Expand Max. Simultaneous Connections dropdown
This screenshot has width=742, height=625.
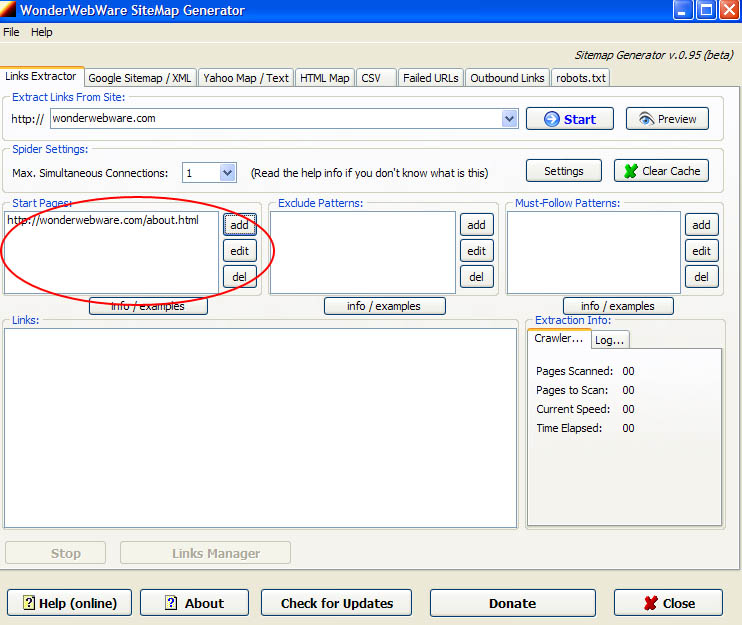click(228, 173)
